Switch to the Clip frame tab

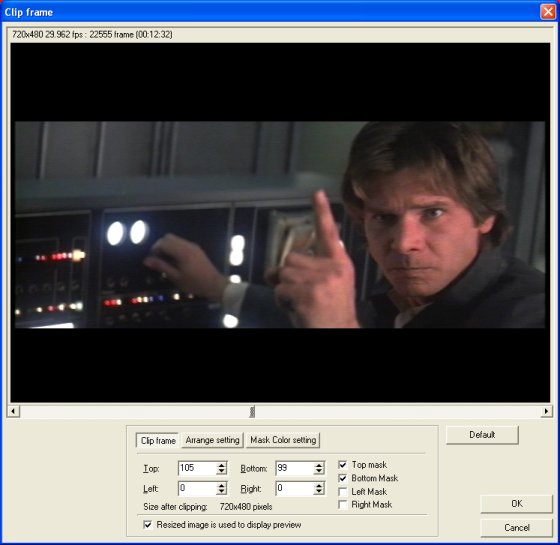158,440
